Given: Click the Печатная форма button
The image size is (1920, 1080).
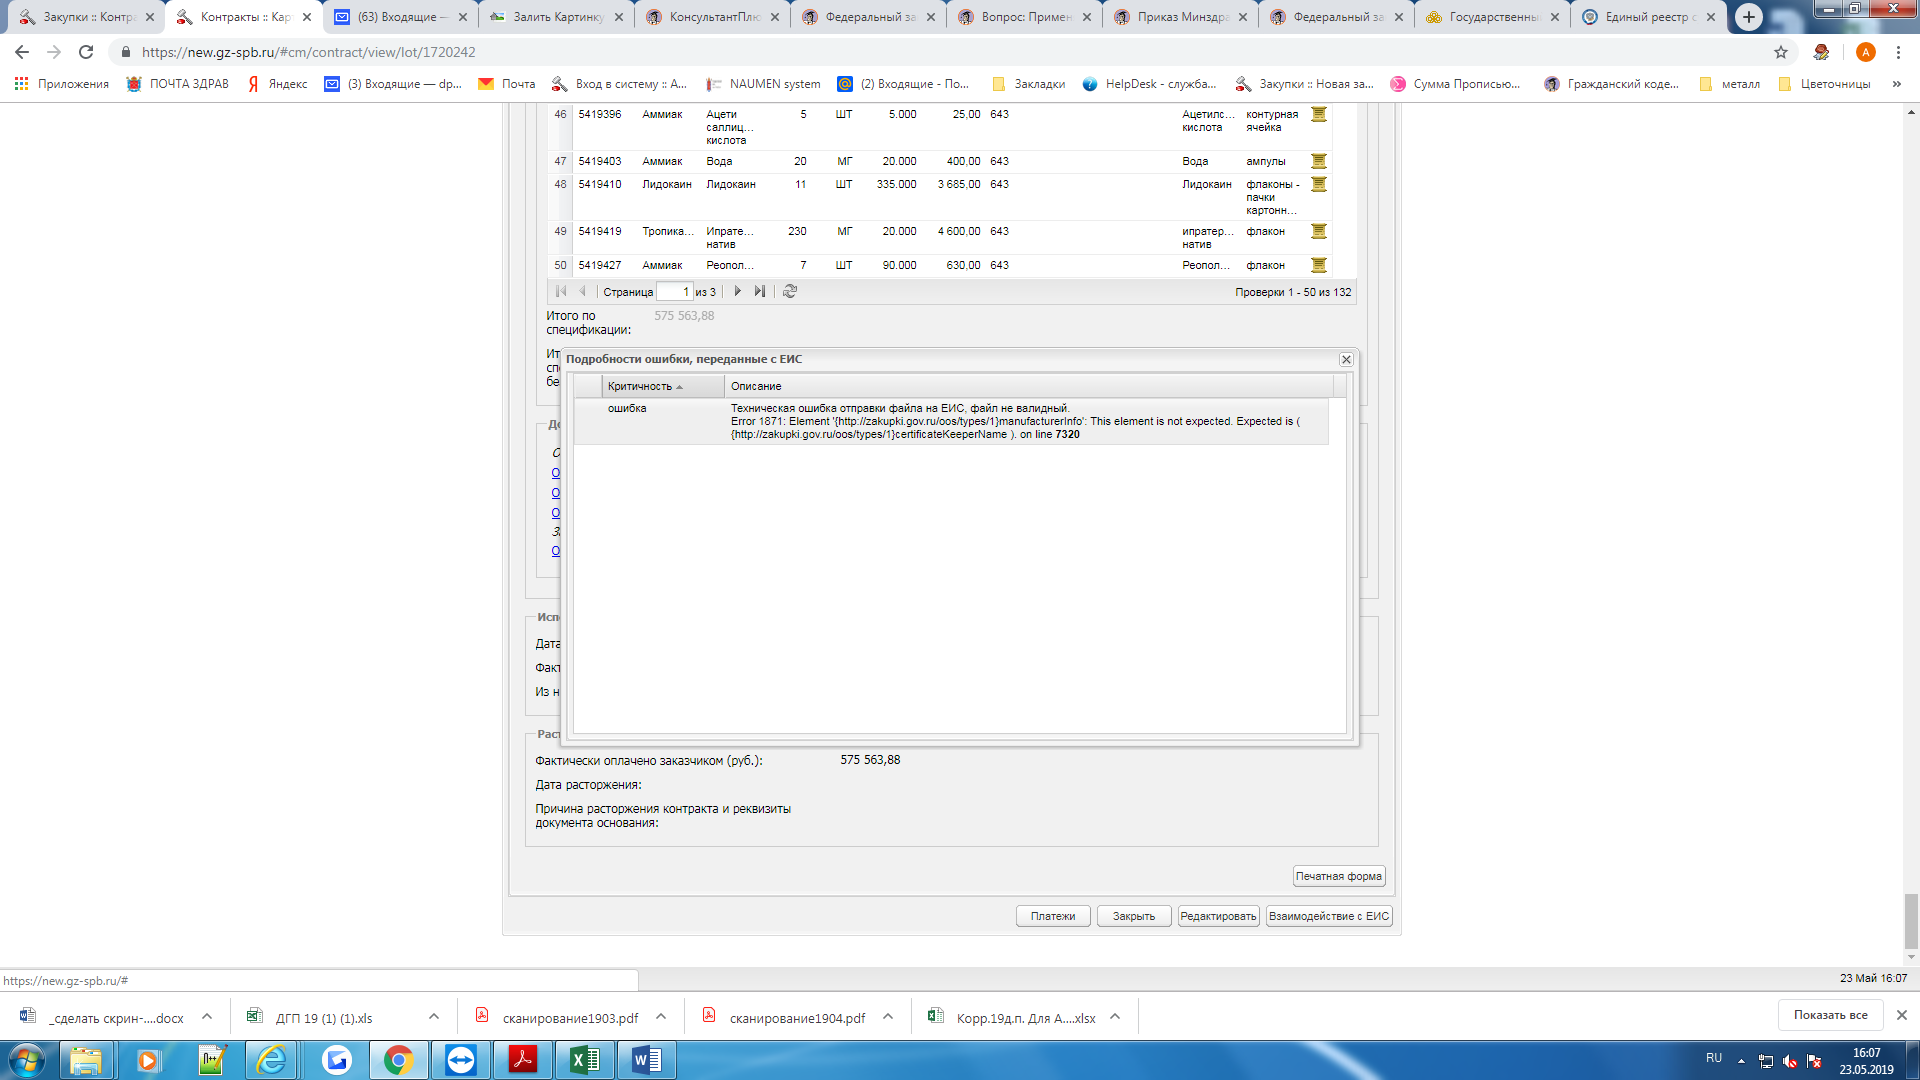Looking at the screenshot, I should click(1338, 876).
